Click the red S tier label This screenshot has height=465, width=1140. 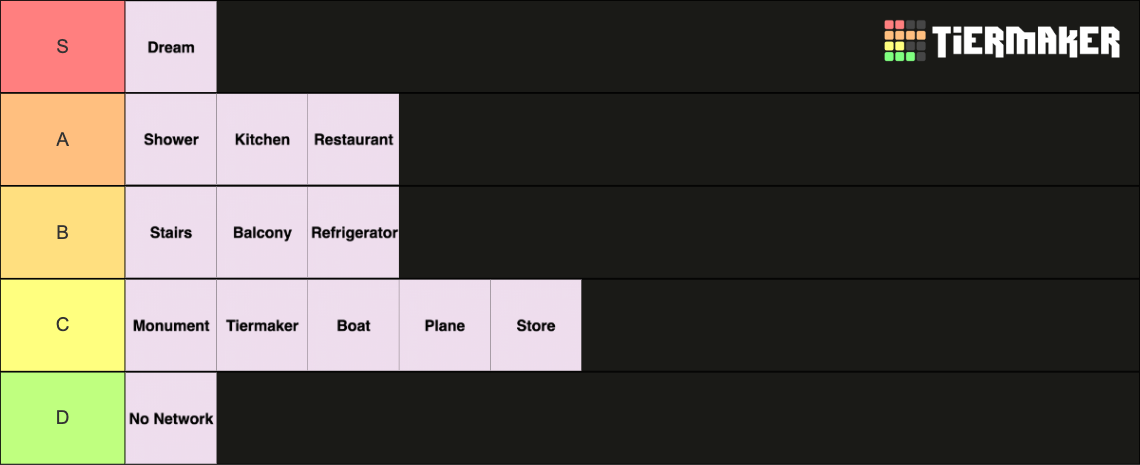pyautogui.click(x=63, y=46)
